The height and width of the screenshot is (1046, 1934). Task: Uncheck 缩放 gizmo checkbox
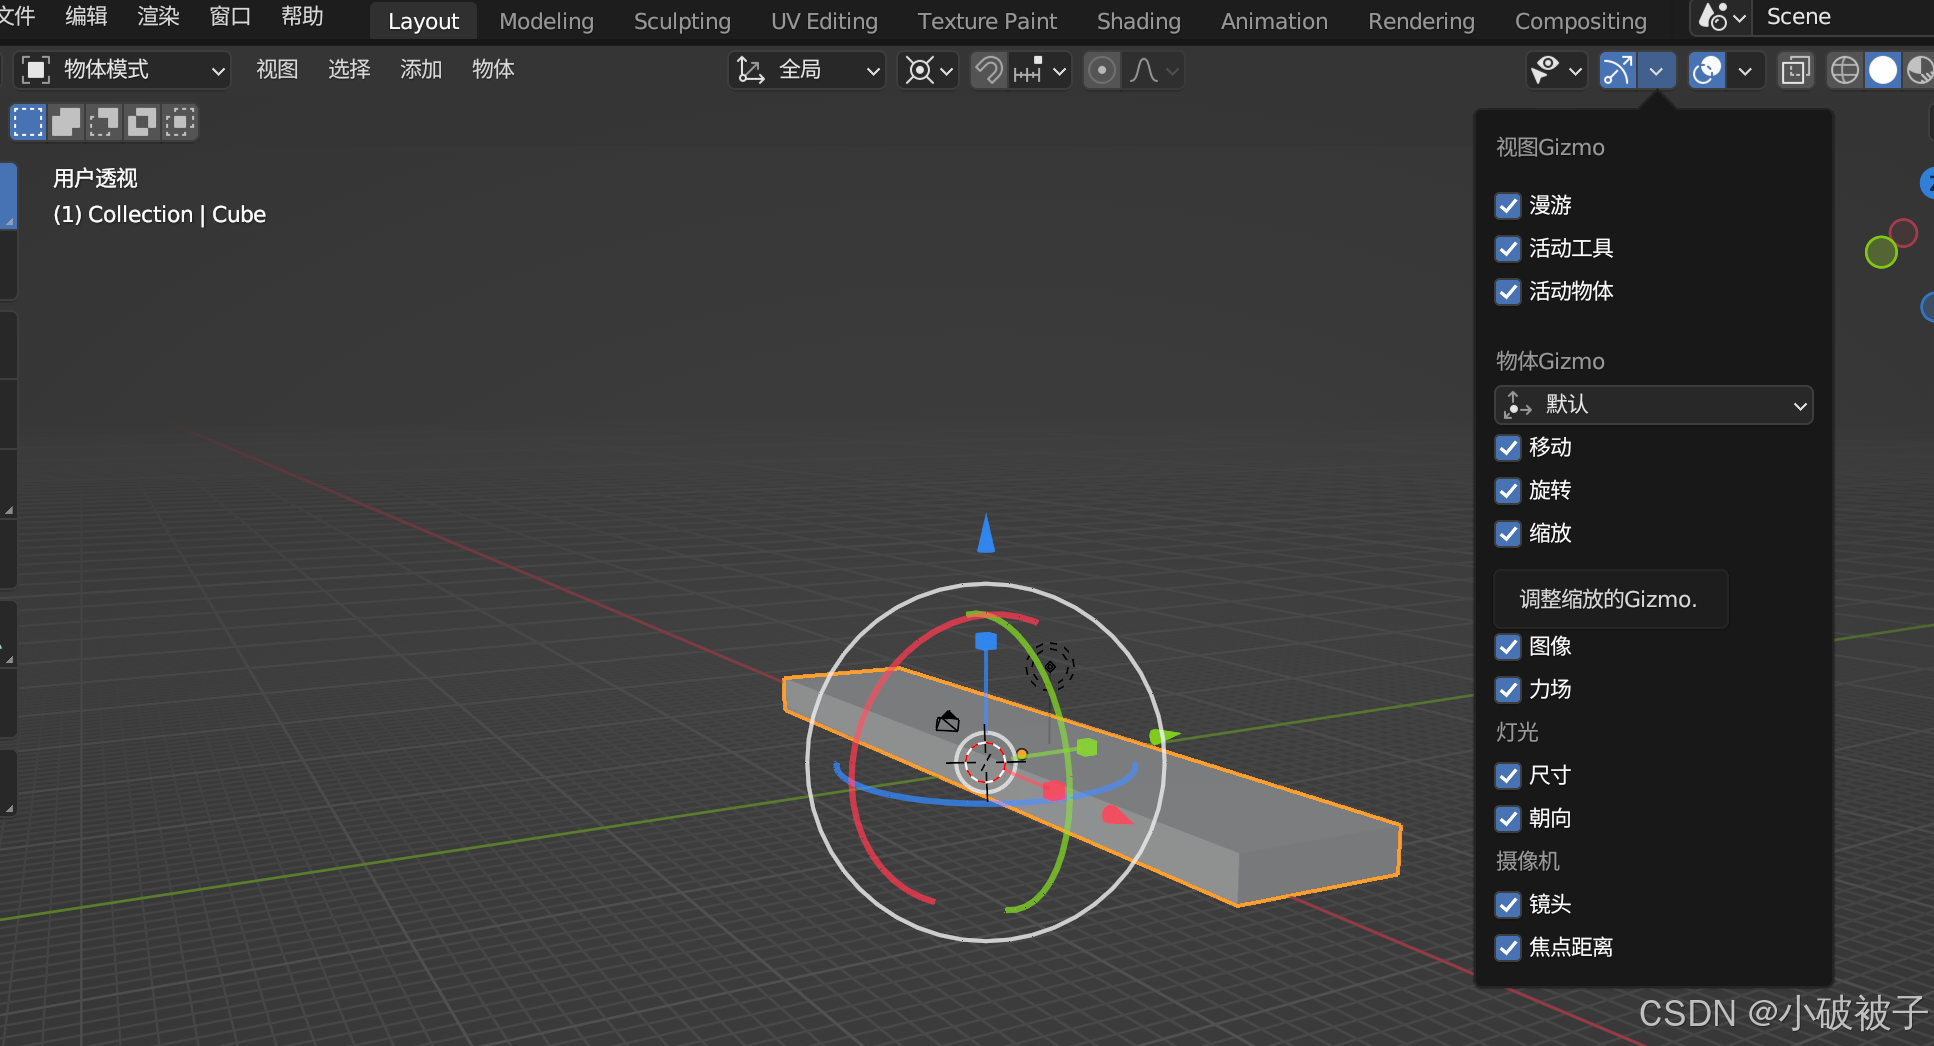[x=1508, y=534]
